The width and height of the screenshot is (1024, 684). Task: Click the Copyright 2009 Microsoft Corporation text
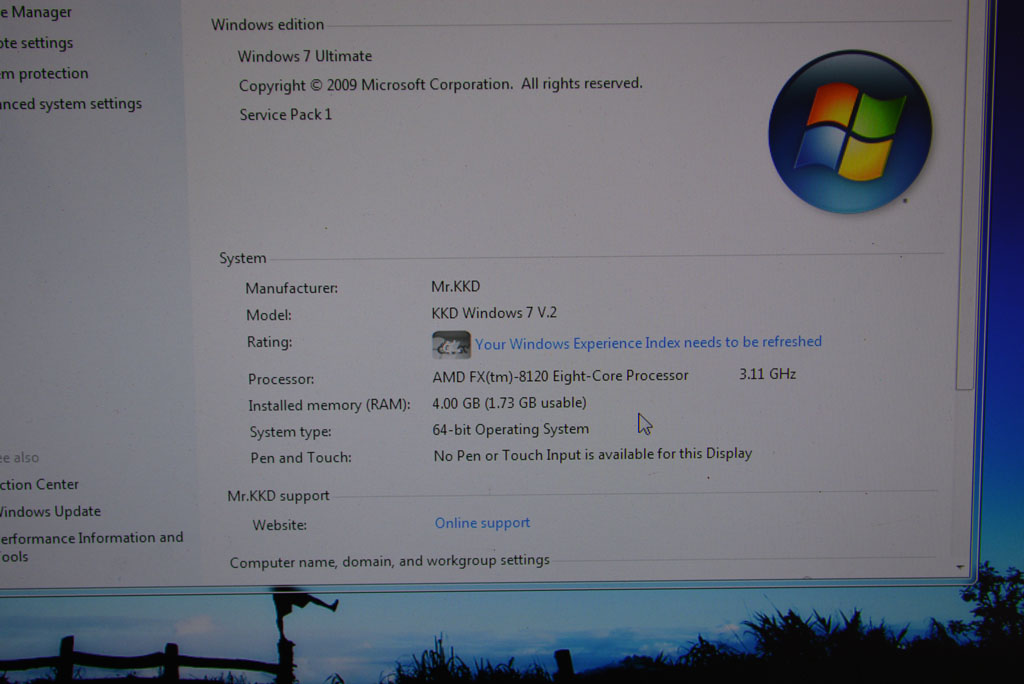click(x=441, y=85)
